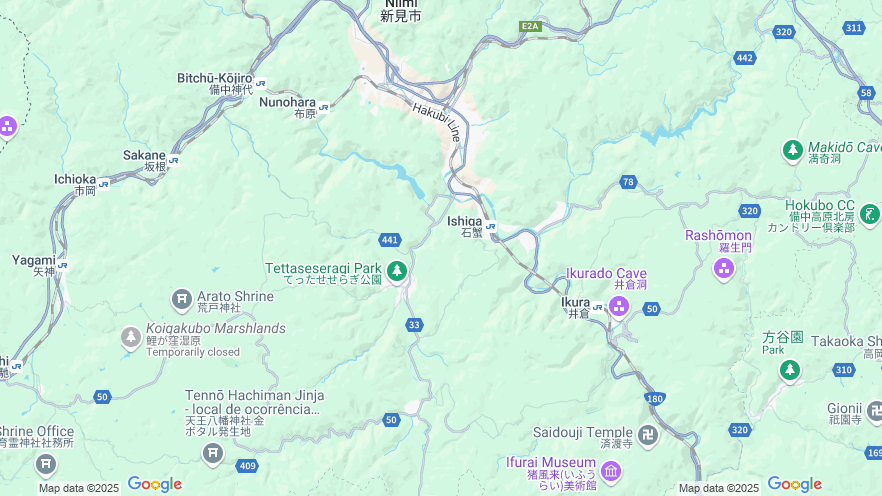The height and width of the screenshot is (496, 882).
Task: Open the Makidō Cave green marker
Action: (793, 150)
